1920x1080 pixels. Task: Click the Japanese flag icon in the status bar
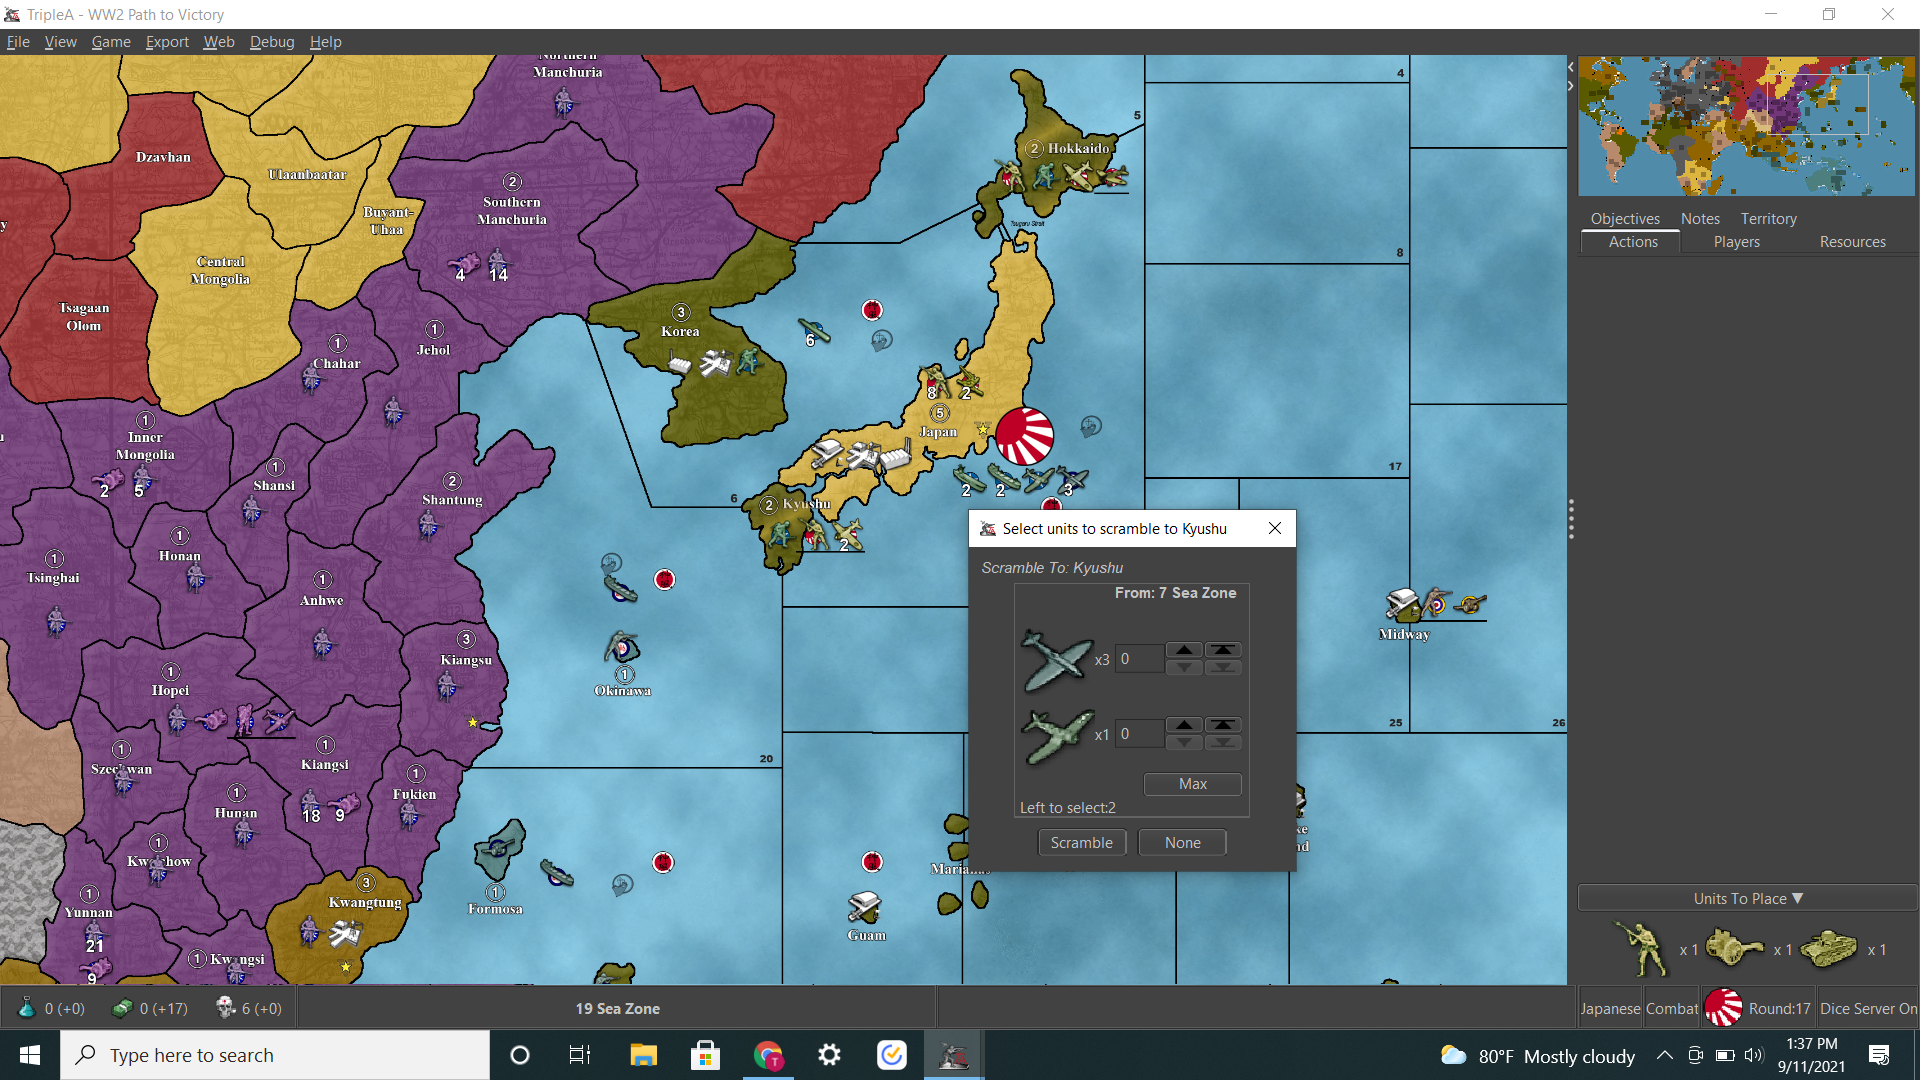point(1723,1008)
